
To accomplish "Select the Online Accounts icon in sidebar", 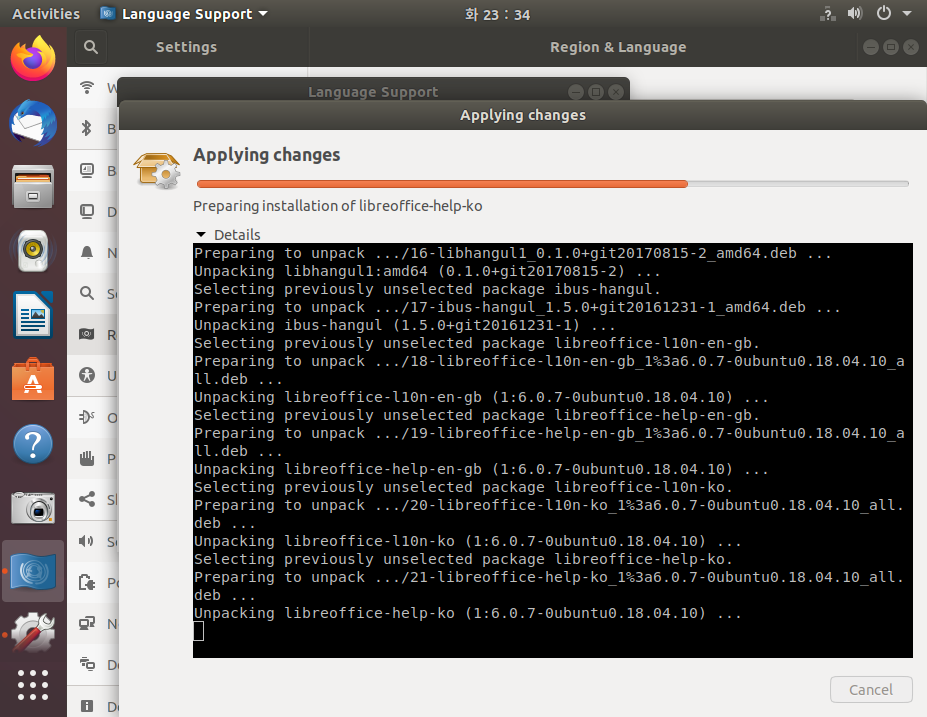I will (87, 417).
